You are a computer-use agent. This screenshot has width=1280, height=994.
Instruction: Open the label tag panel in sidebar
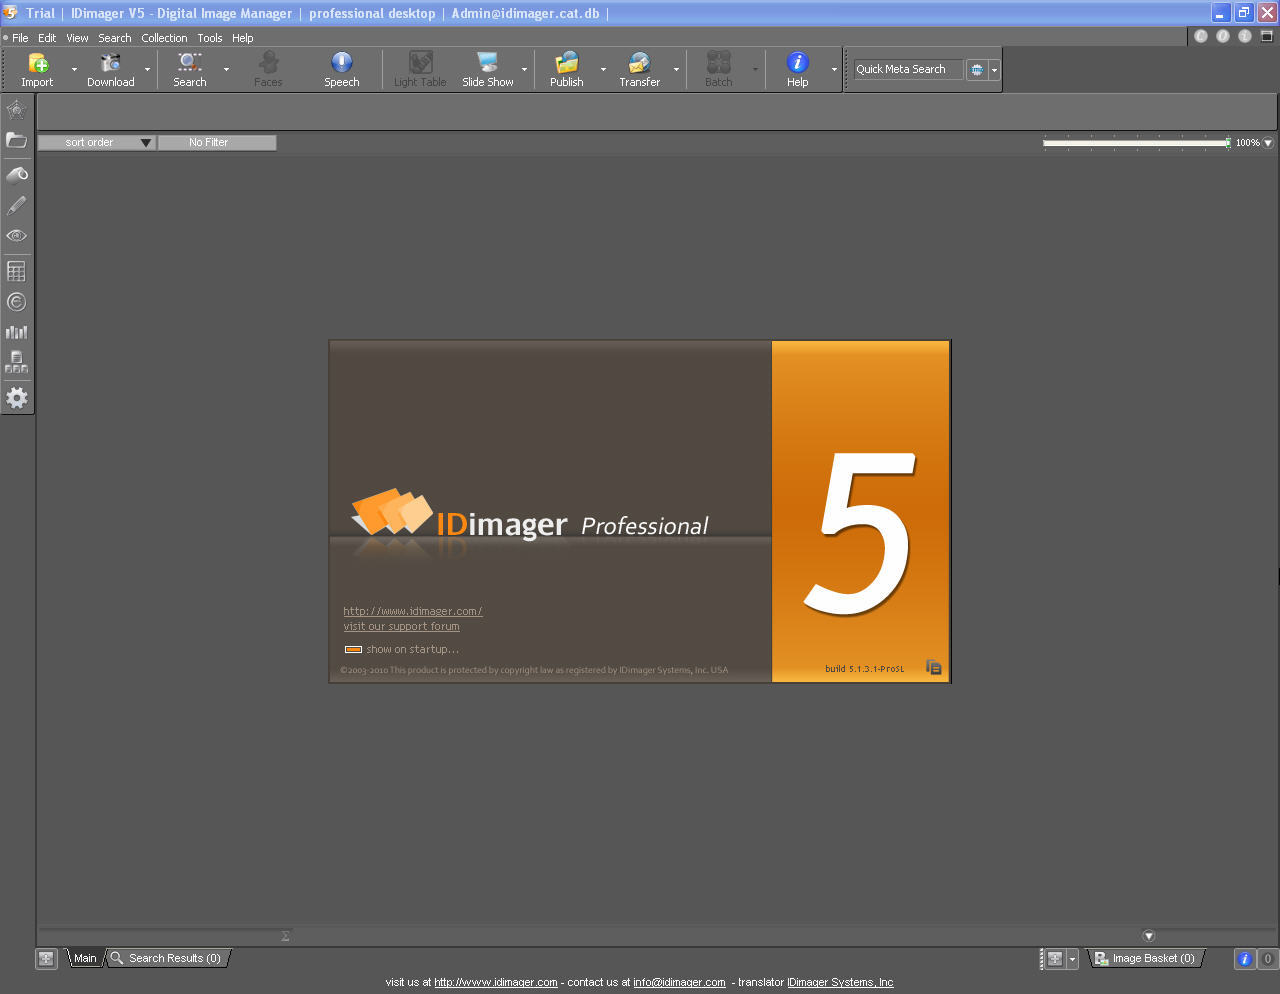[16, 174]
